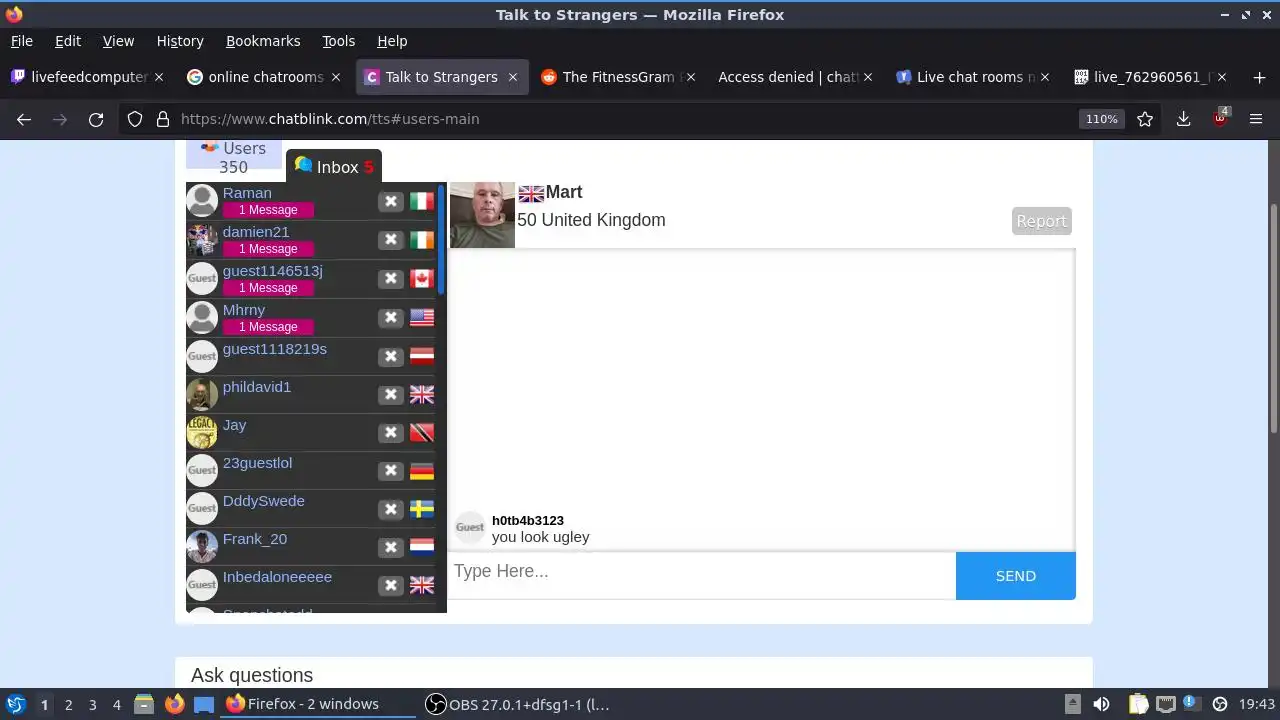Go back to previous page

click(24, 119)
